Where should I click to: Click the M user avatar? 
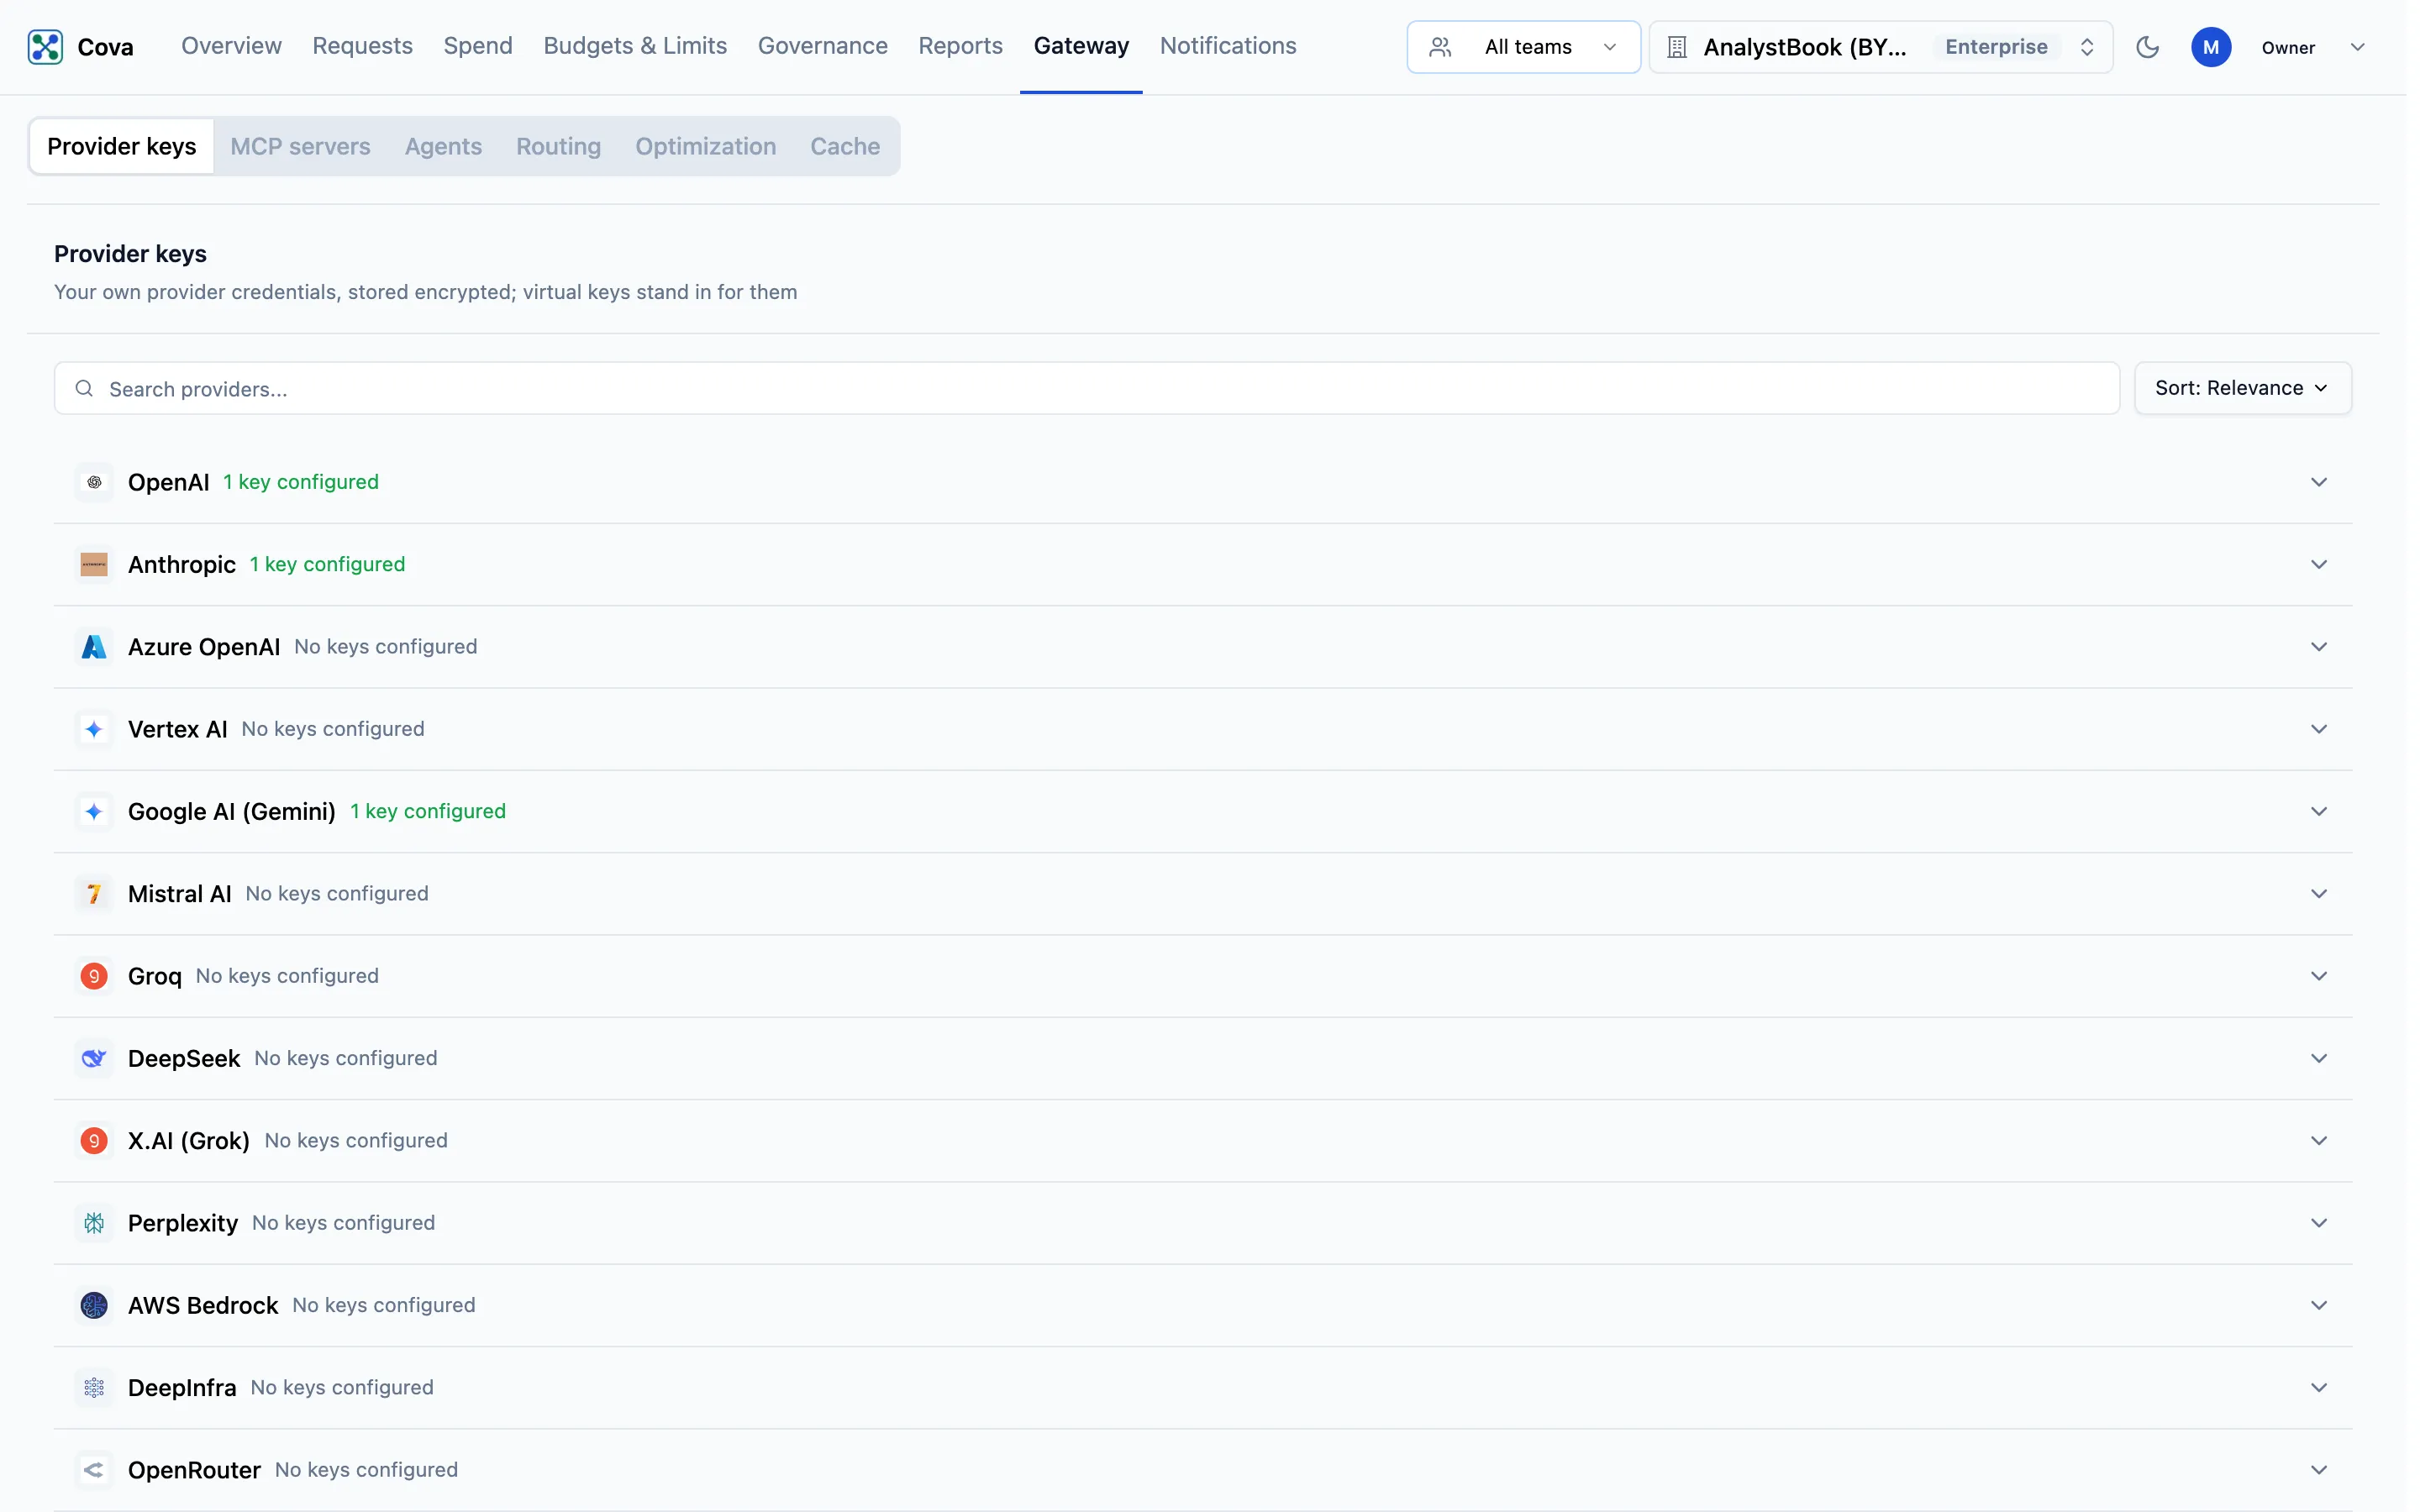pyautogui.click(x=2210, y=47)
